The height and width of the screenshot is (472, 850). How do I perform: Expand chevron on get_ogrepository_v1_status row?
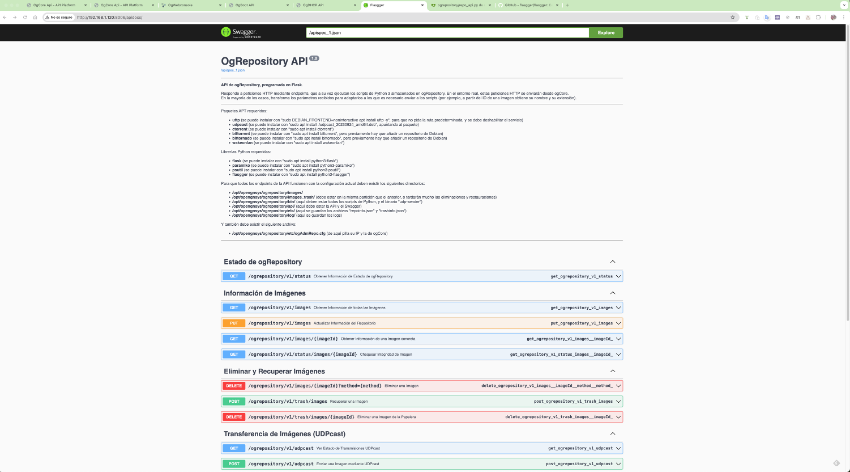coord(617,276)
